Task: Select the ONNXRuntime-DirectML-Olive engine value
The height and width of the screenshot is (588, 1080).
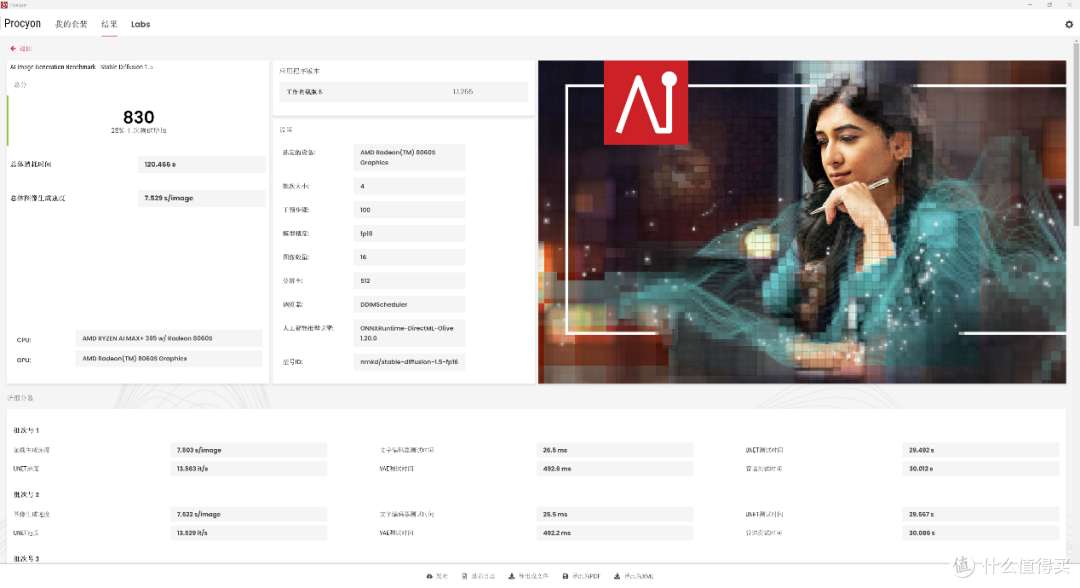Action: (409, 333)
